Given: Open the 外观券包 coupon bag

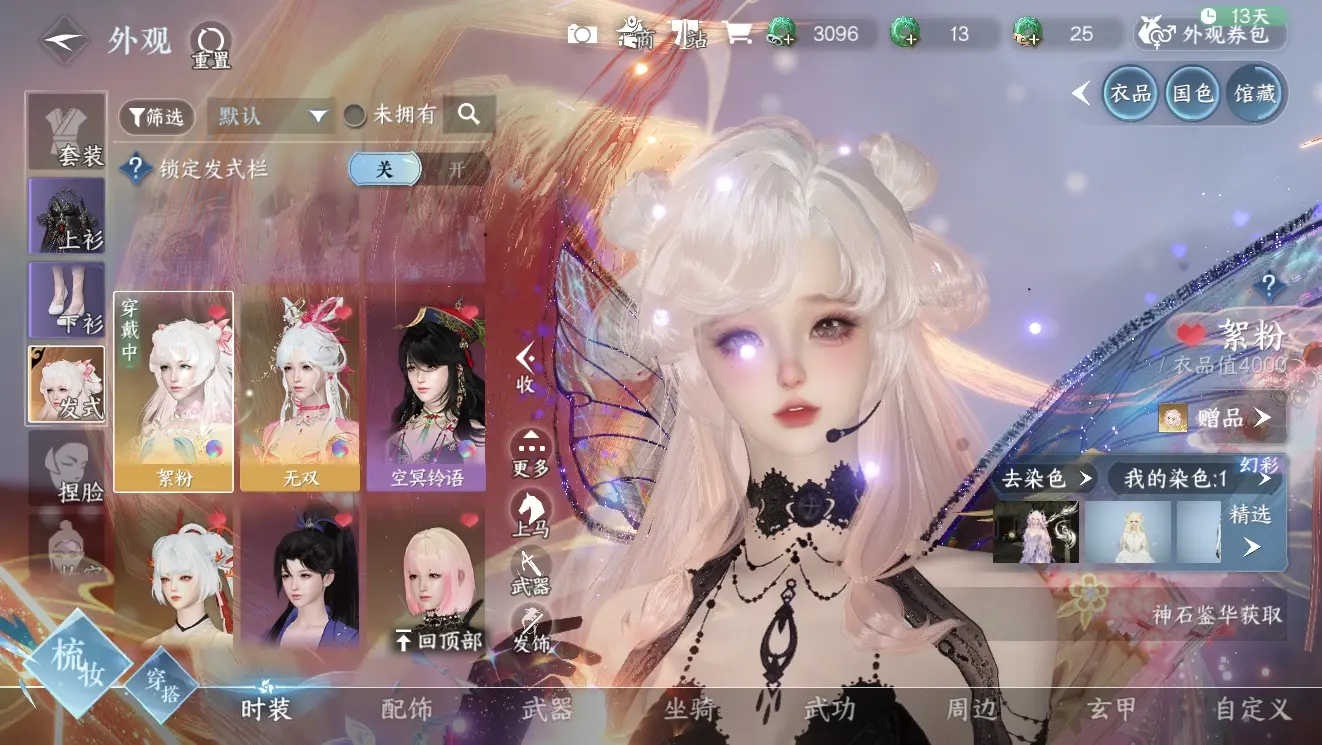Looking at the screenshot, I should (1210, 33).
